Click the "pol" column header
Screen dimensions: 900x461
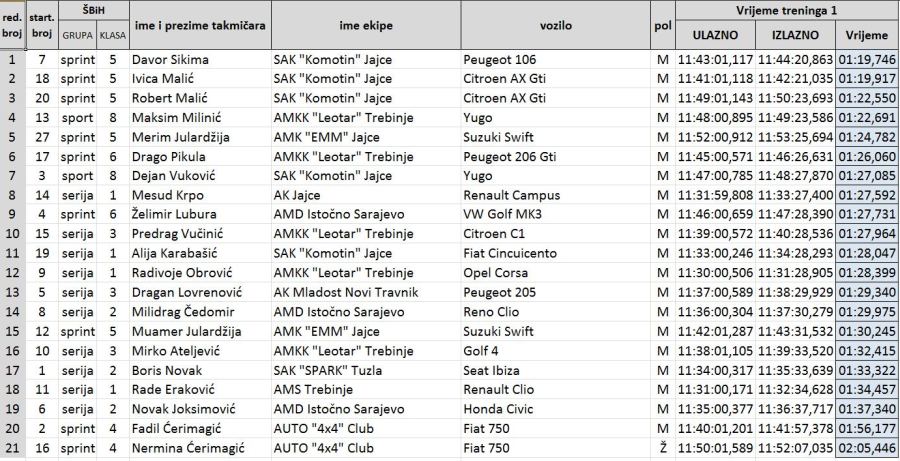coord(662,25)
